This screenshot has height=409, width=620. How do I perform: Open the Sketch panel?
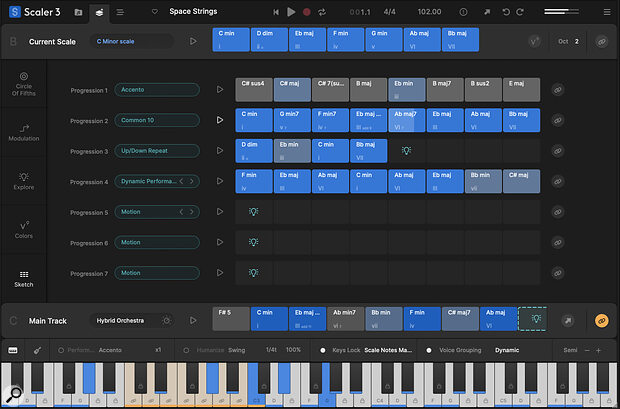[x=24, y=279]
